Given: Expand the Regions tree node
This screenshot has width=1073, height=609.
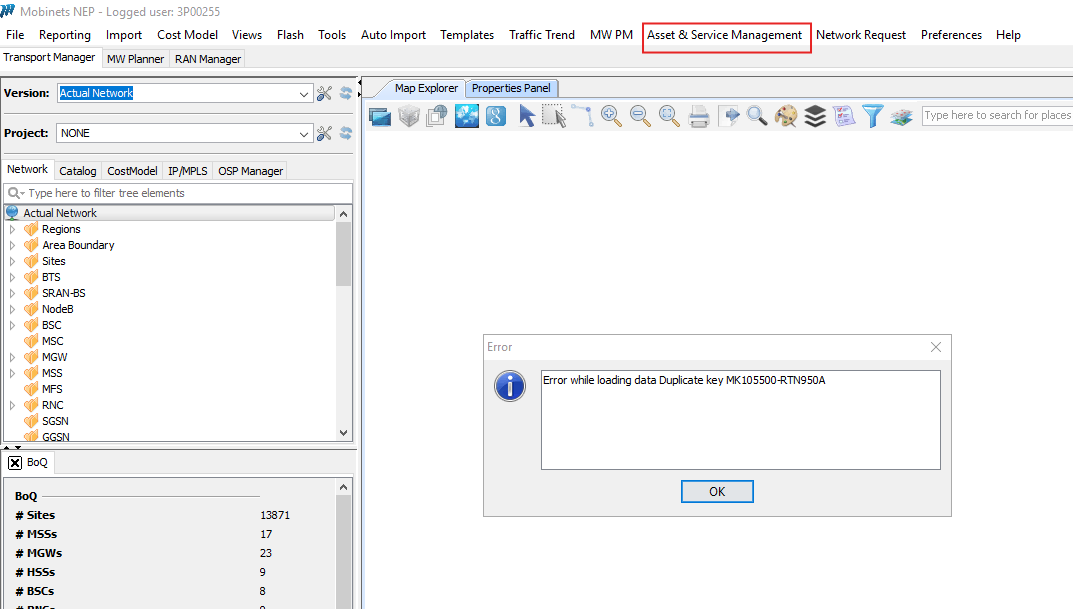Looking at the screenshot, I should (x=13, y=229).
